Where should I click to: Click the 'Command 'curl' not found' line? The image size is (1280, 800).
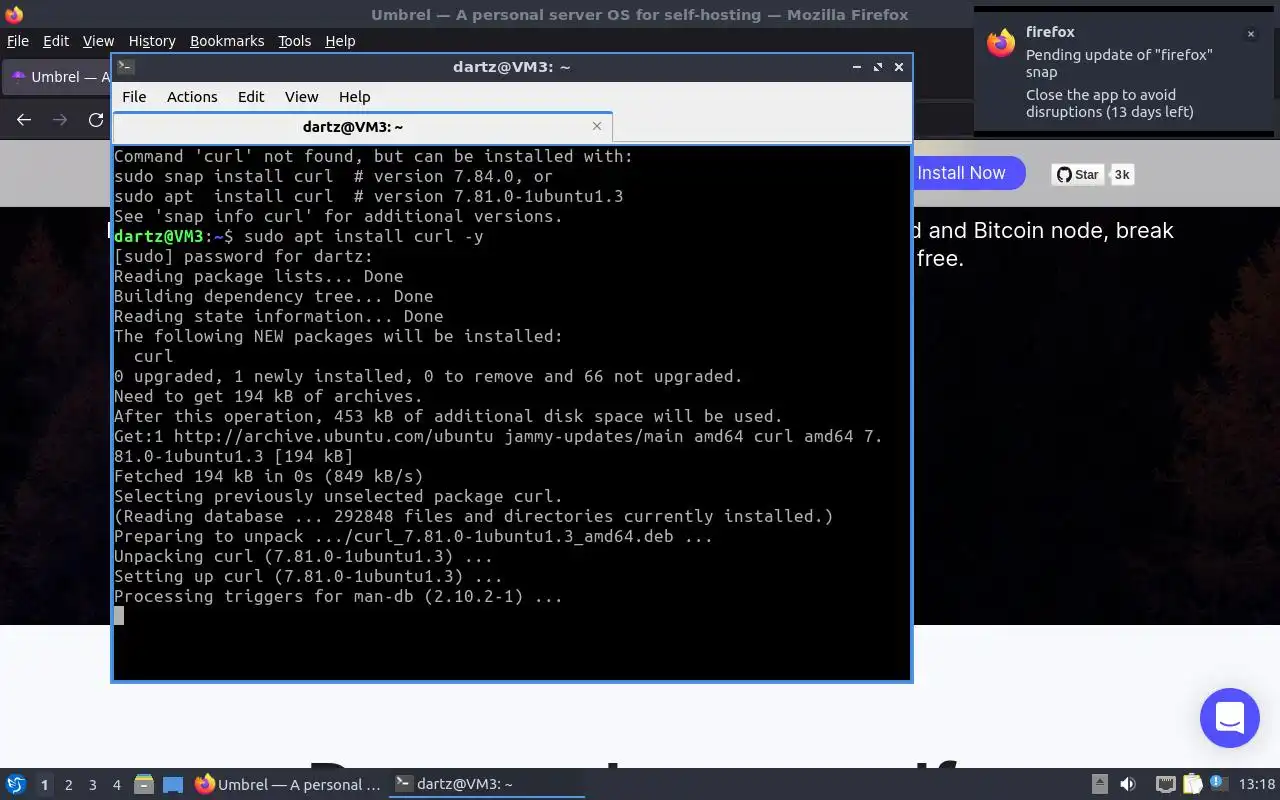373,156
